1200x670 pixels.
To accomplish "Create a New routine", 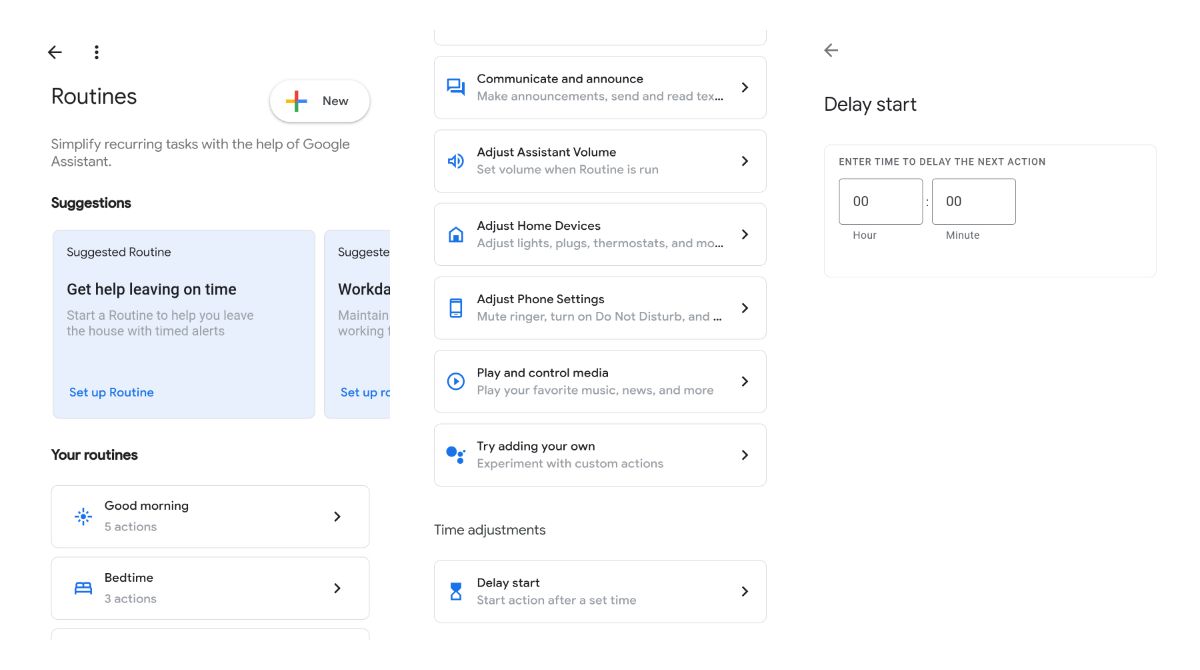I will point(319,101).
